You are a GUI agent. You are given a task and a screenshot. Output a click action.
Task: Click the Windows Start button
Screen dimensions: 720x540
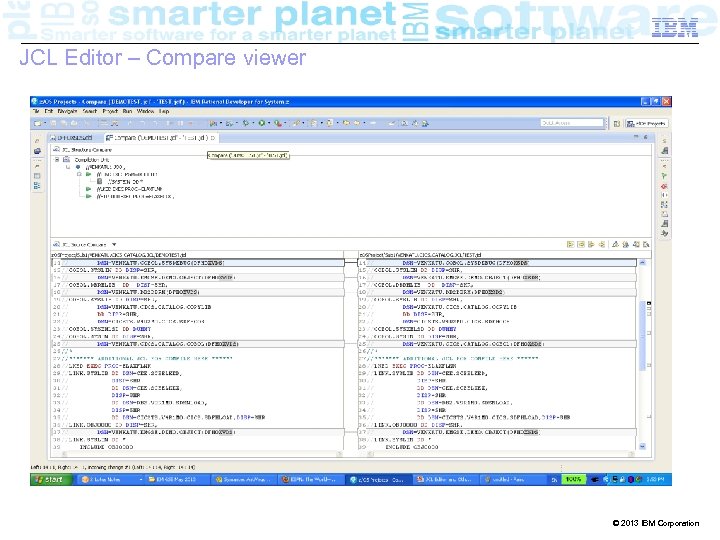(x=52, y=479)
